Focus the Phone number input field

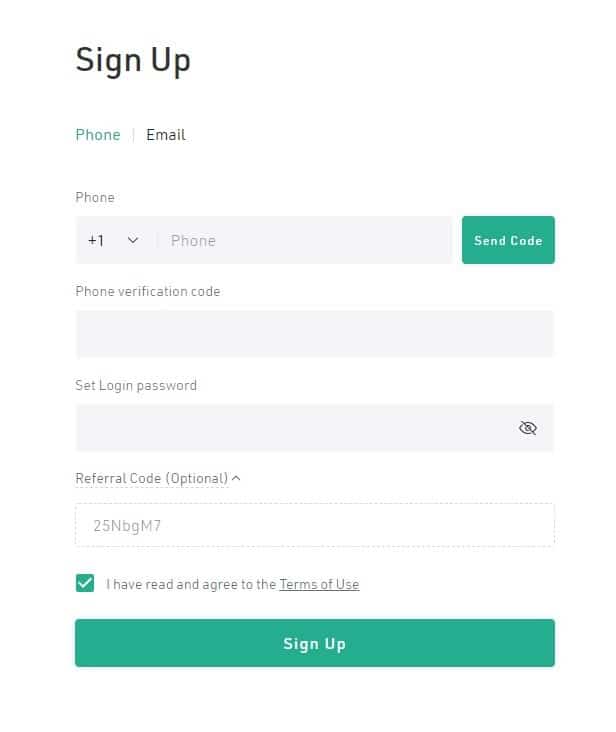(x=305, y=241)
